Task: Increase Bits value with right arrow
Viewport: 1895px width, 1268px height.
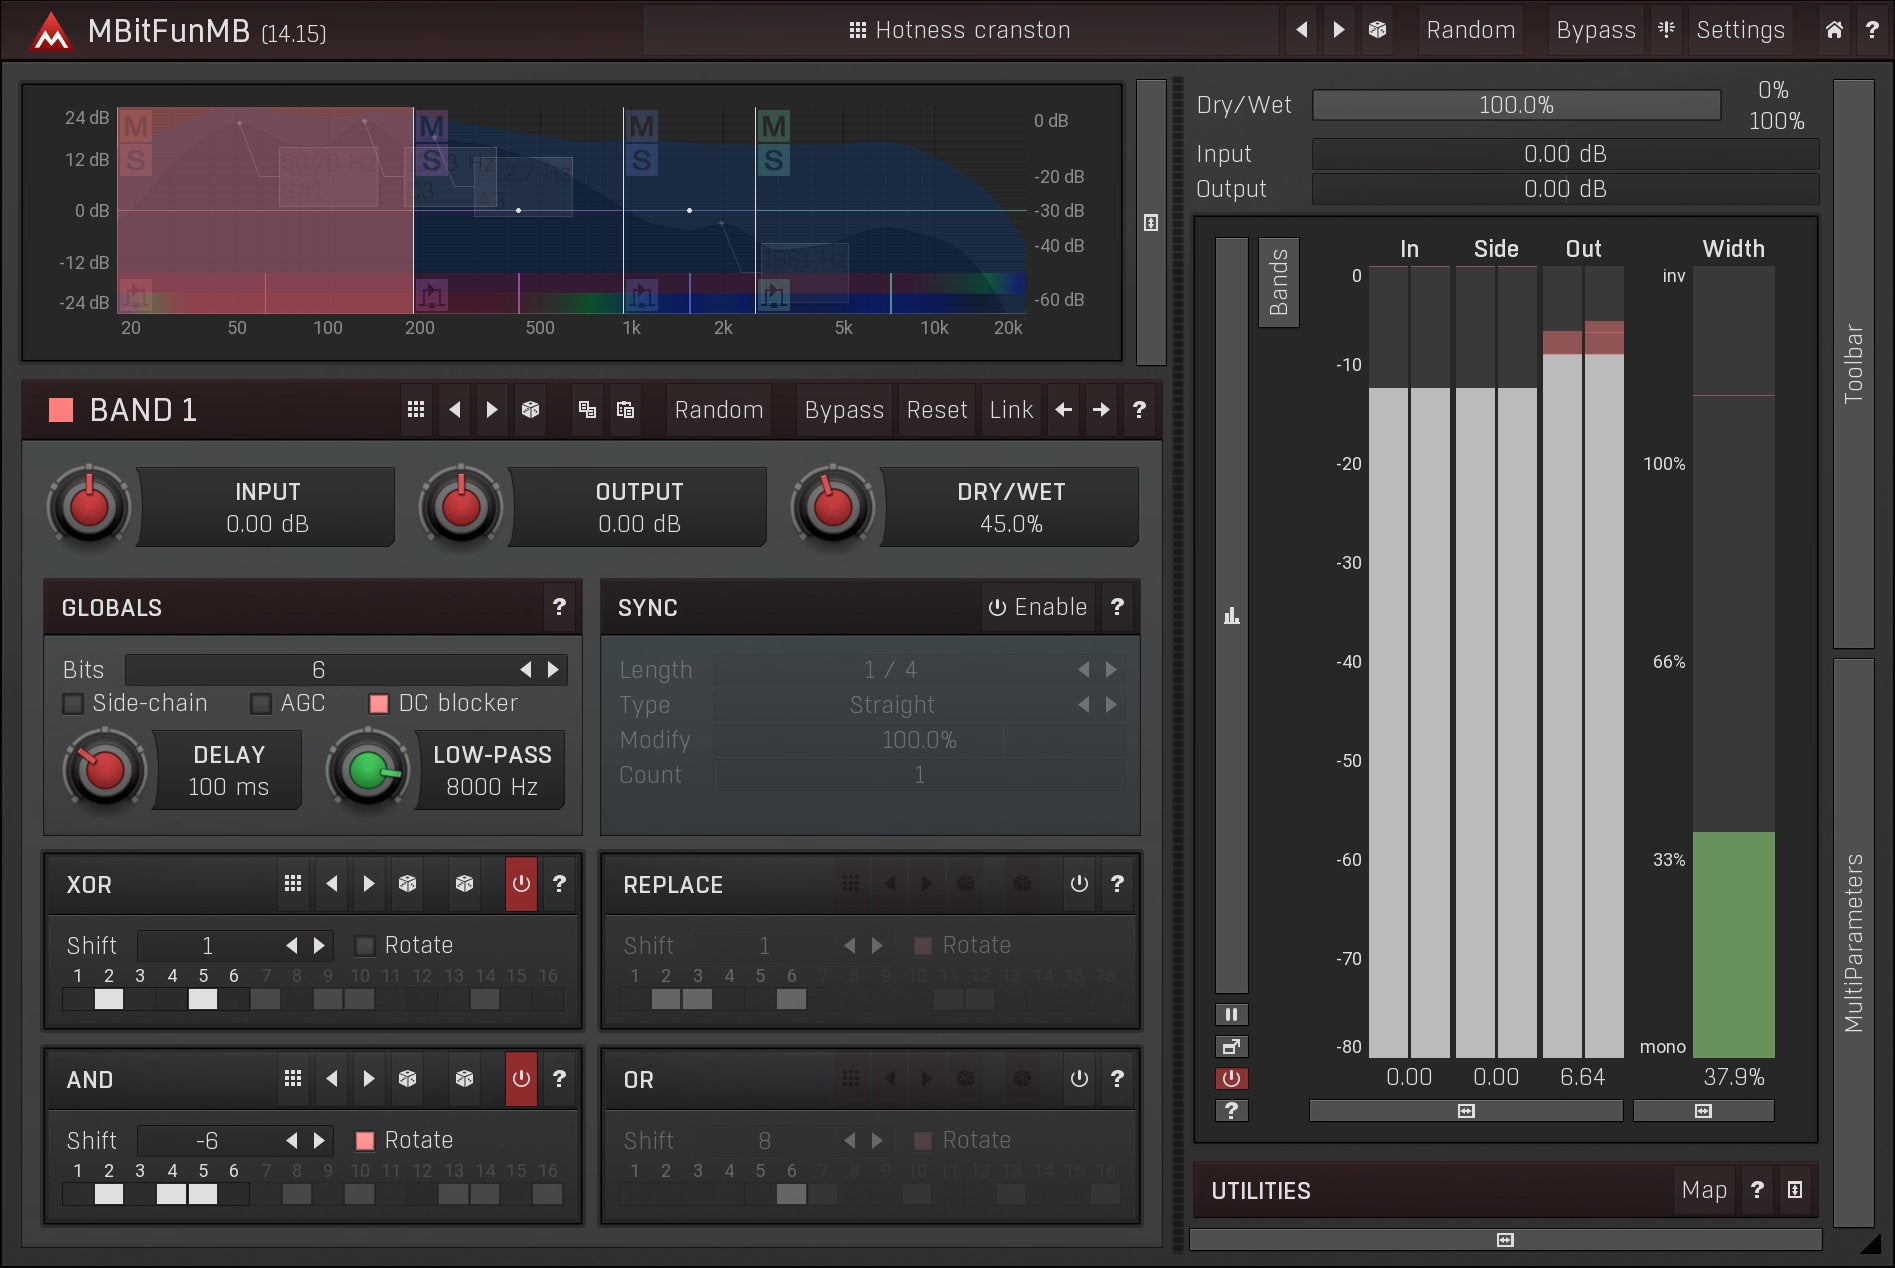Action: pyautogui.click(x=553, y=670)
